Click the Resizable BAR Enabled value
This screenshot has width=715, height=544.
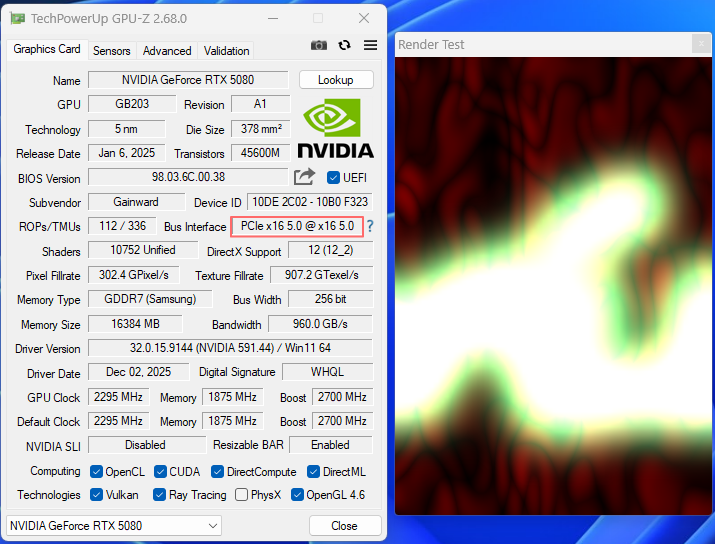(331, 445)
